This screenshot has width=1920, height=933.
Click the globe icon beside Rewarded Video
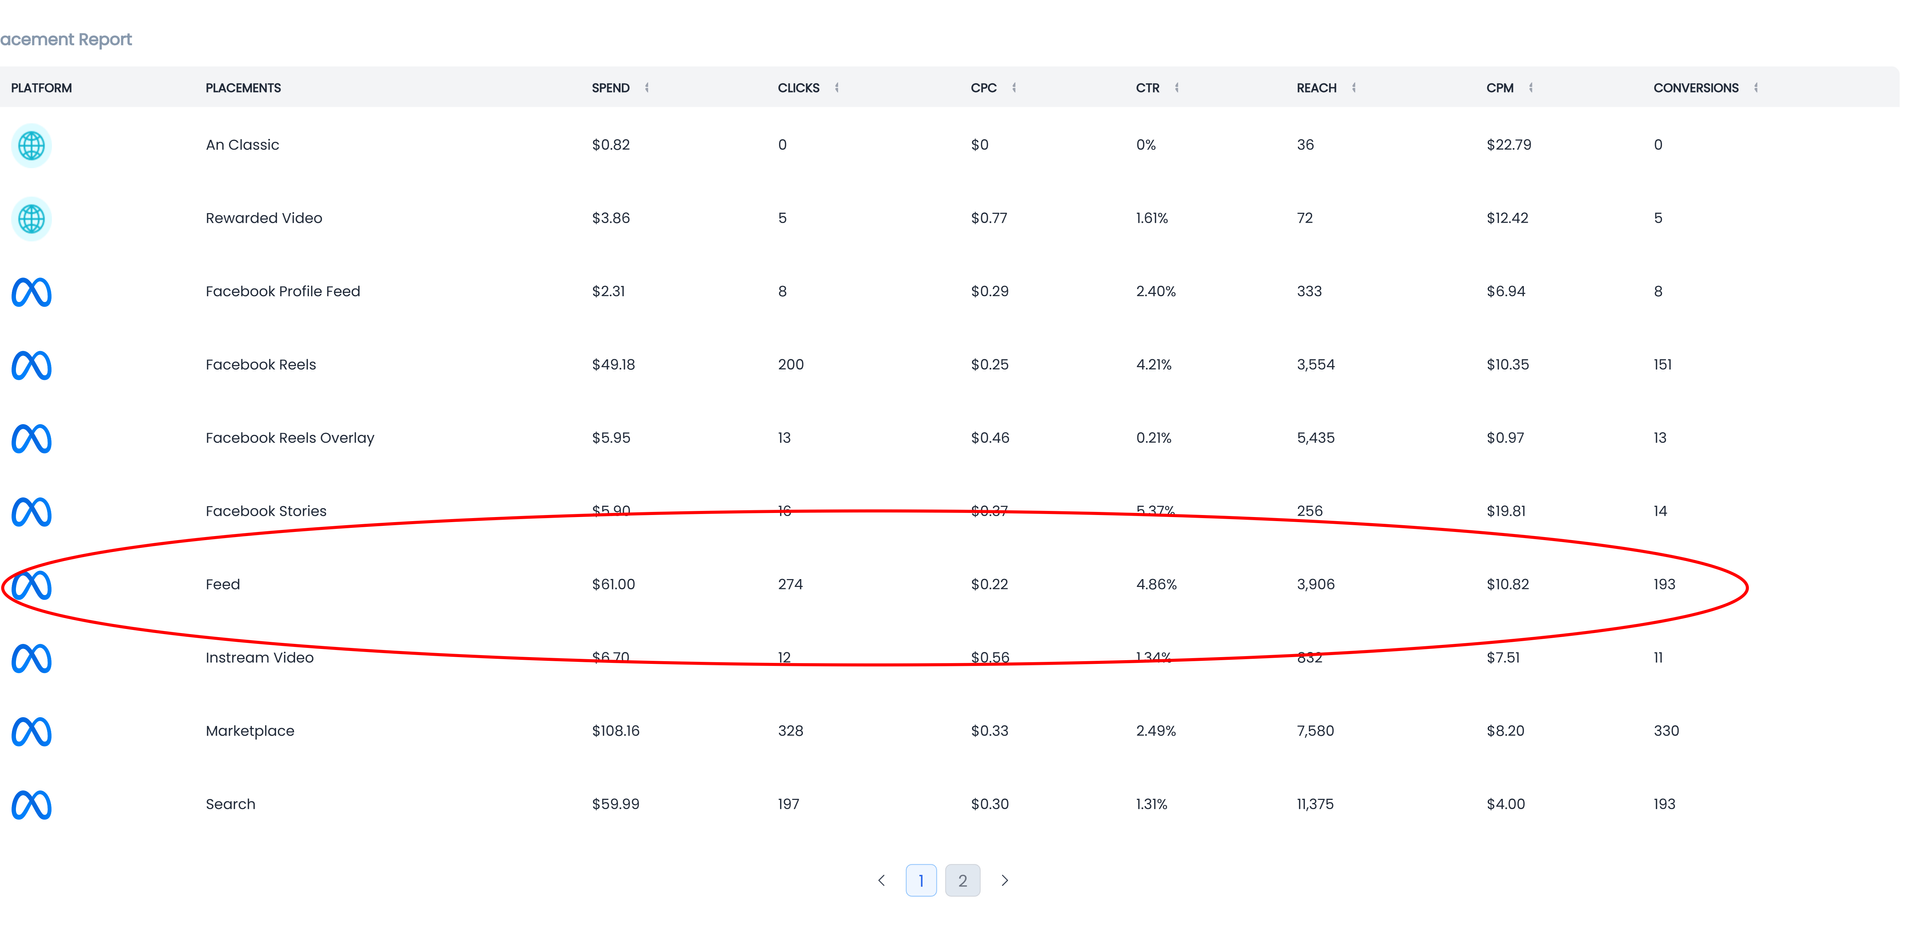click(31, 219)
